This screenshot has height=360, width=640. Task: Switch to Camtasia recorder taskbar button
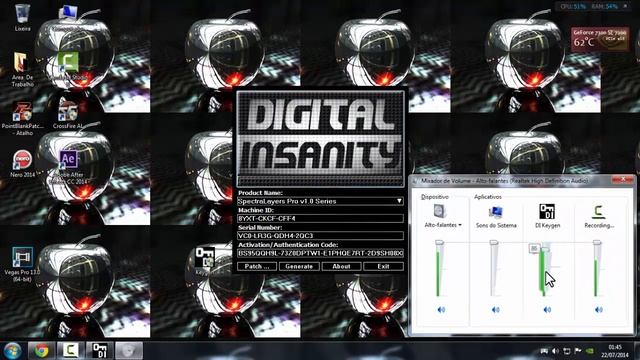pos(71,351)
